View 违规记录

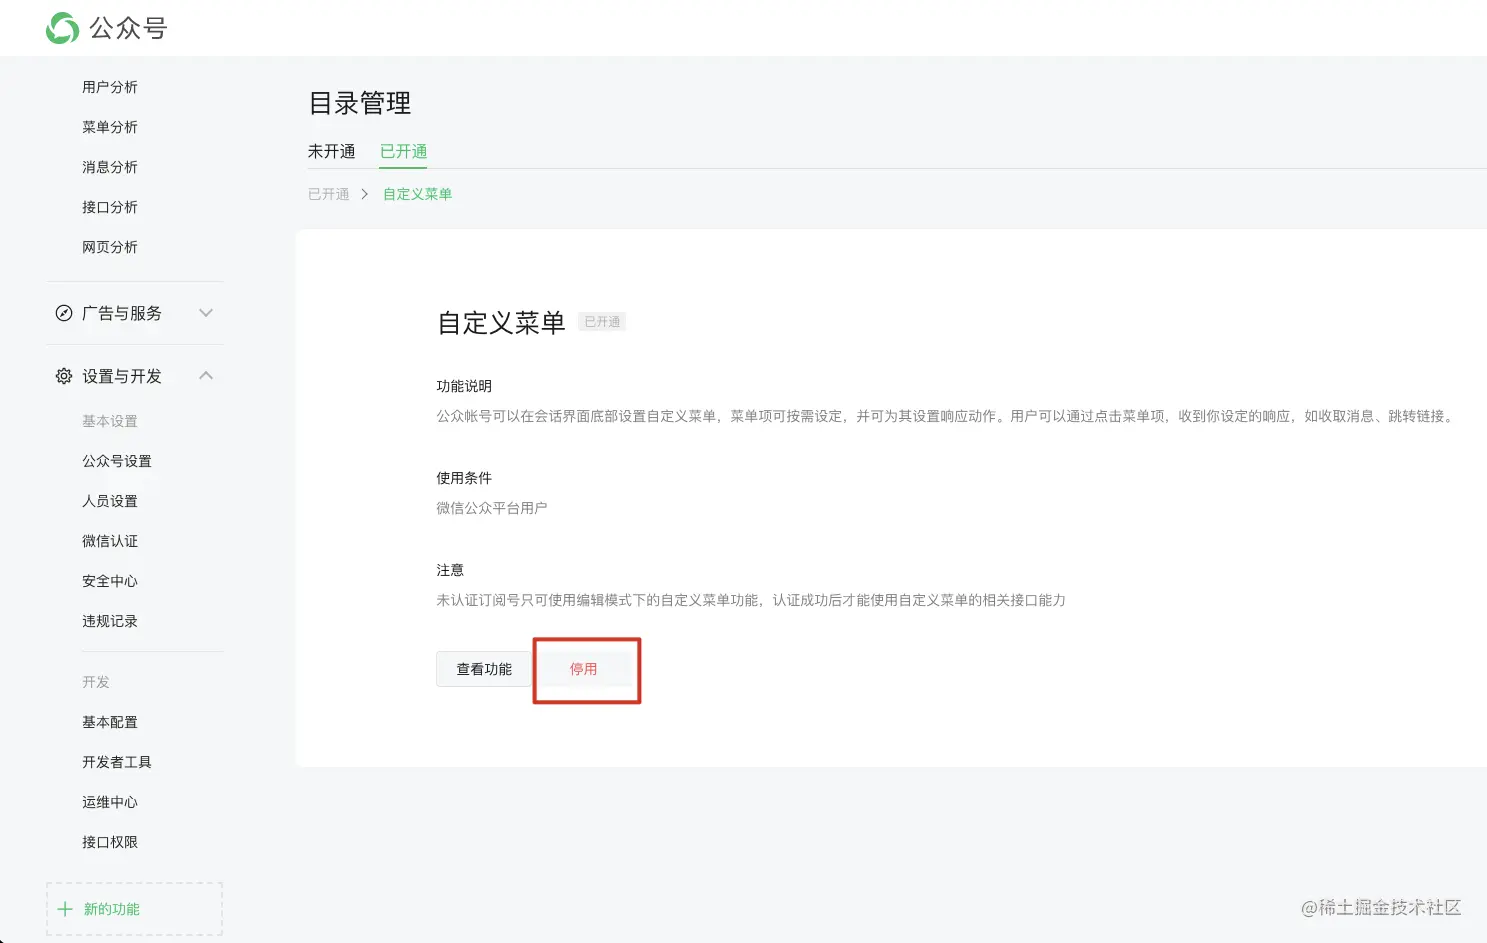(110, 621)
